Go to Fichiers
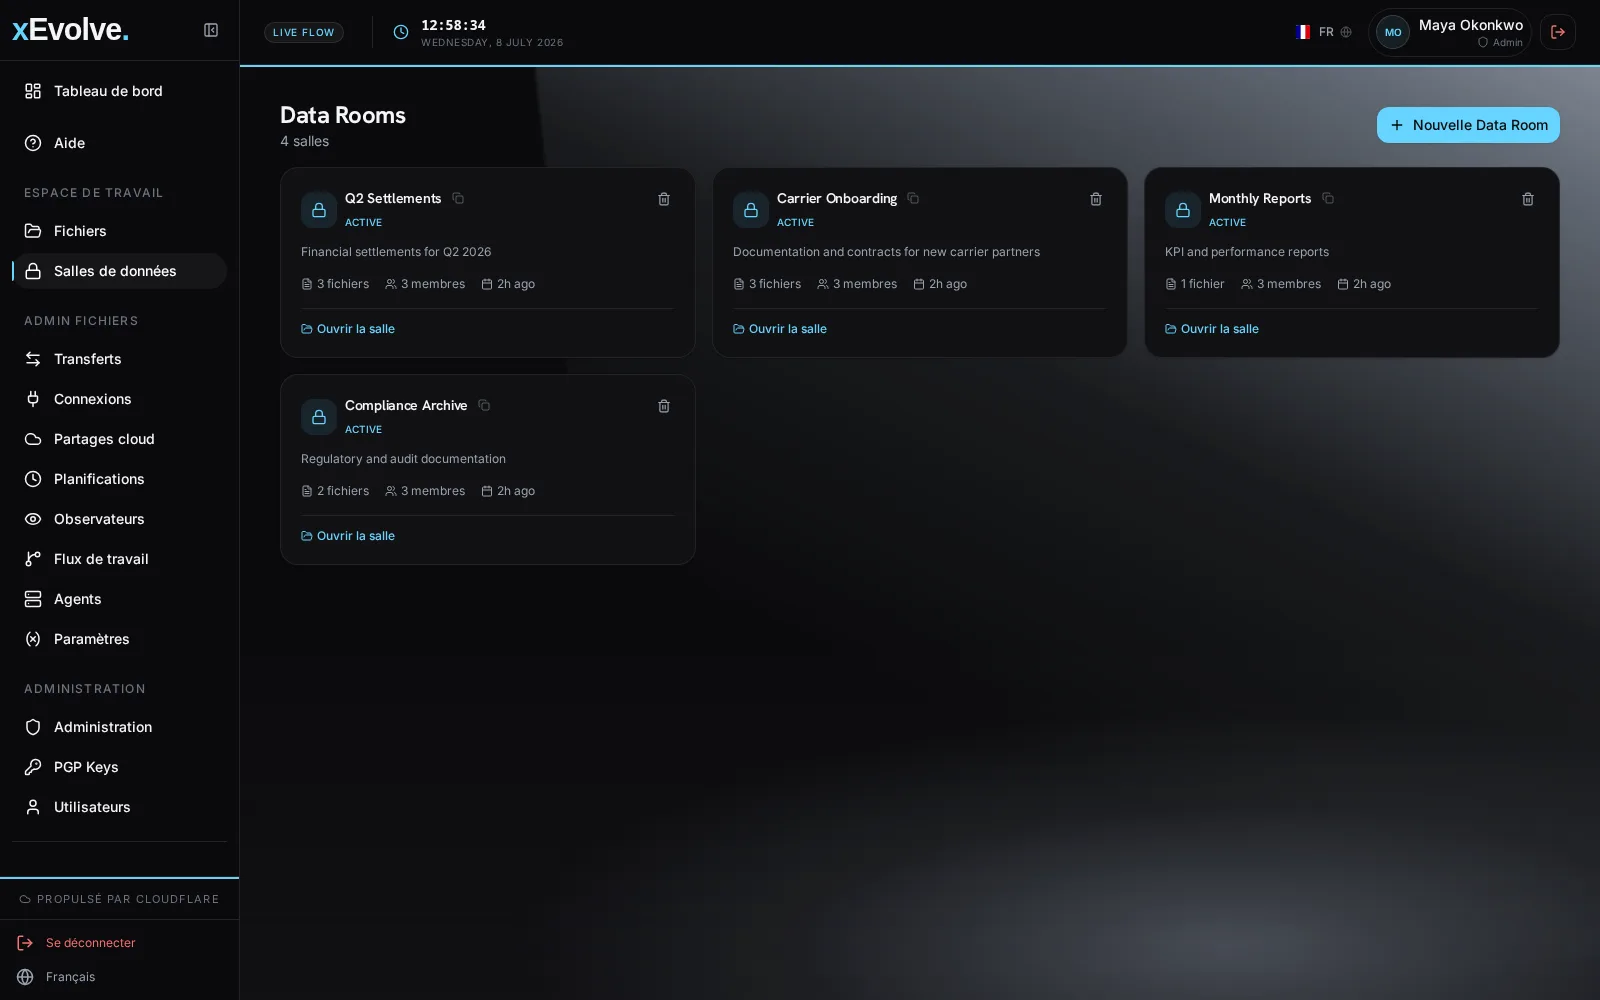Image resolution: width=1600 pixels, height=1000 pixels. coord(119,231)
